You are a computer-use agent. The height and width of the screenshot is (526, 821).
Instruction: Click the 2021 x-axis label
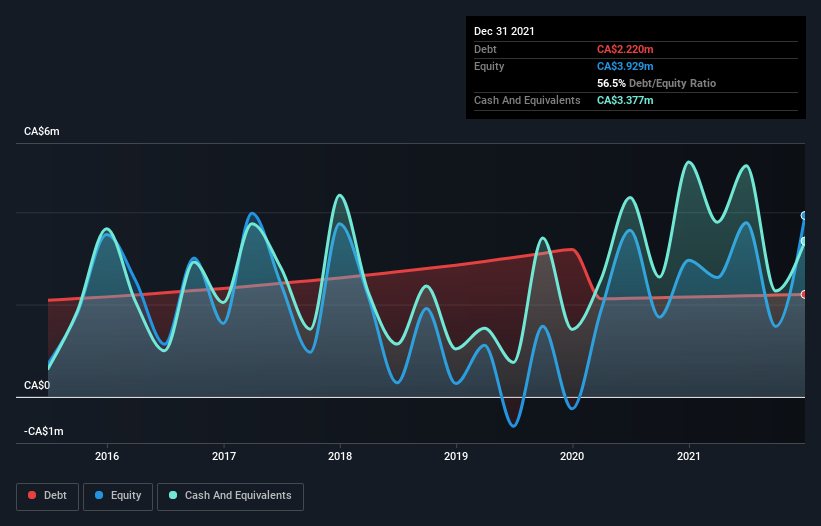coord(689,456)
